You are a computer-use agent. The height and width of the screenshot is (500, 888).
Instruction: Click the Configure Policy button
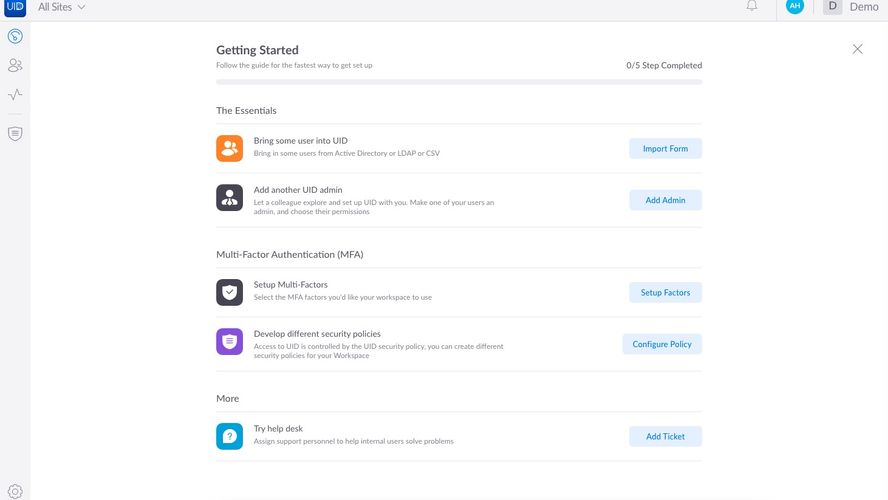click(x=662, y=344)
